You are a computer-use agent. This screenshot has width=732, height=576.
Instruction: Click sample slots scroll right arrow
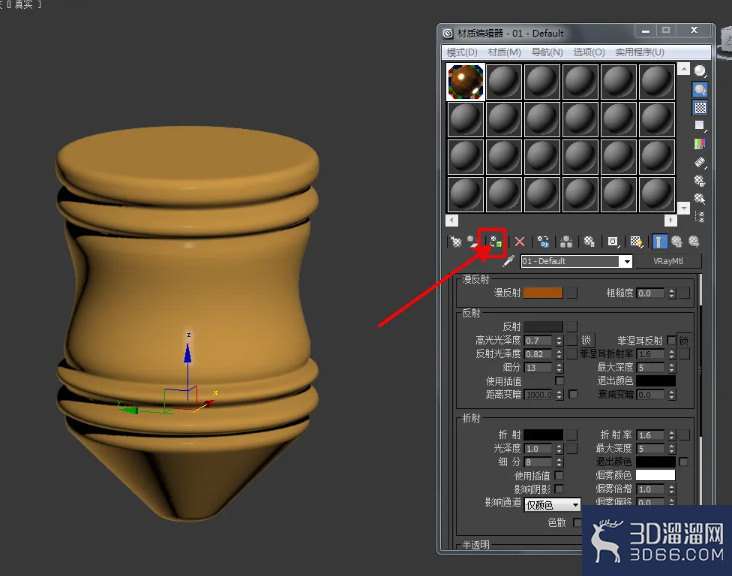click(x=670, y=220)
